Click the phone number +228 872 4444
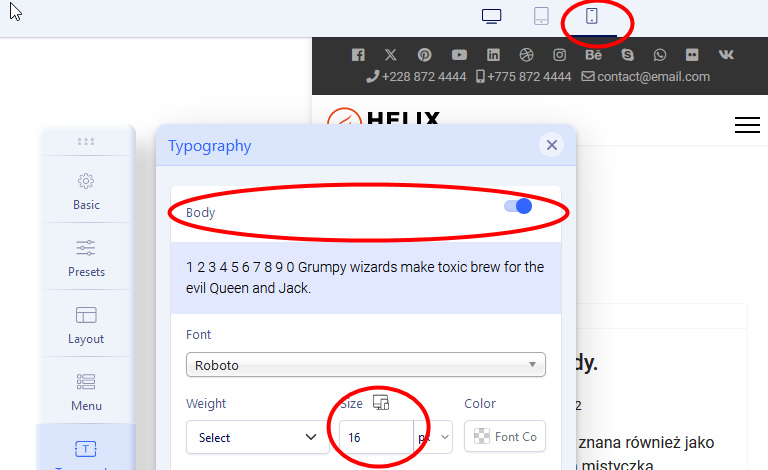The width and height of the screenshot is (768, 470). click(416, 76)
